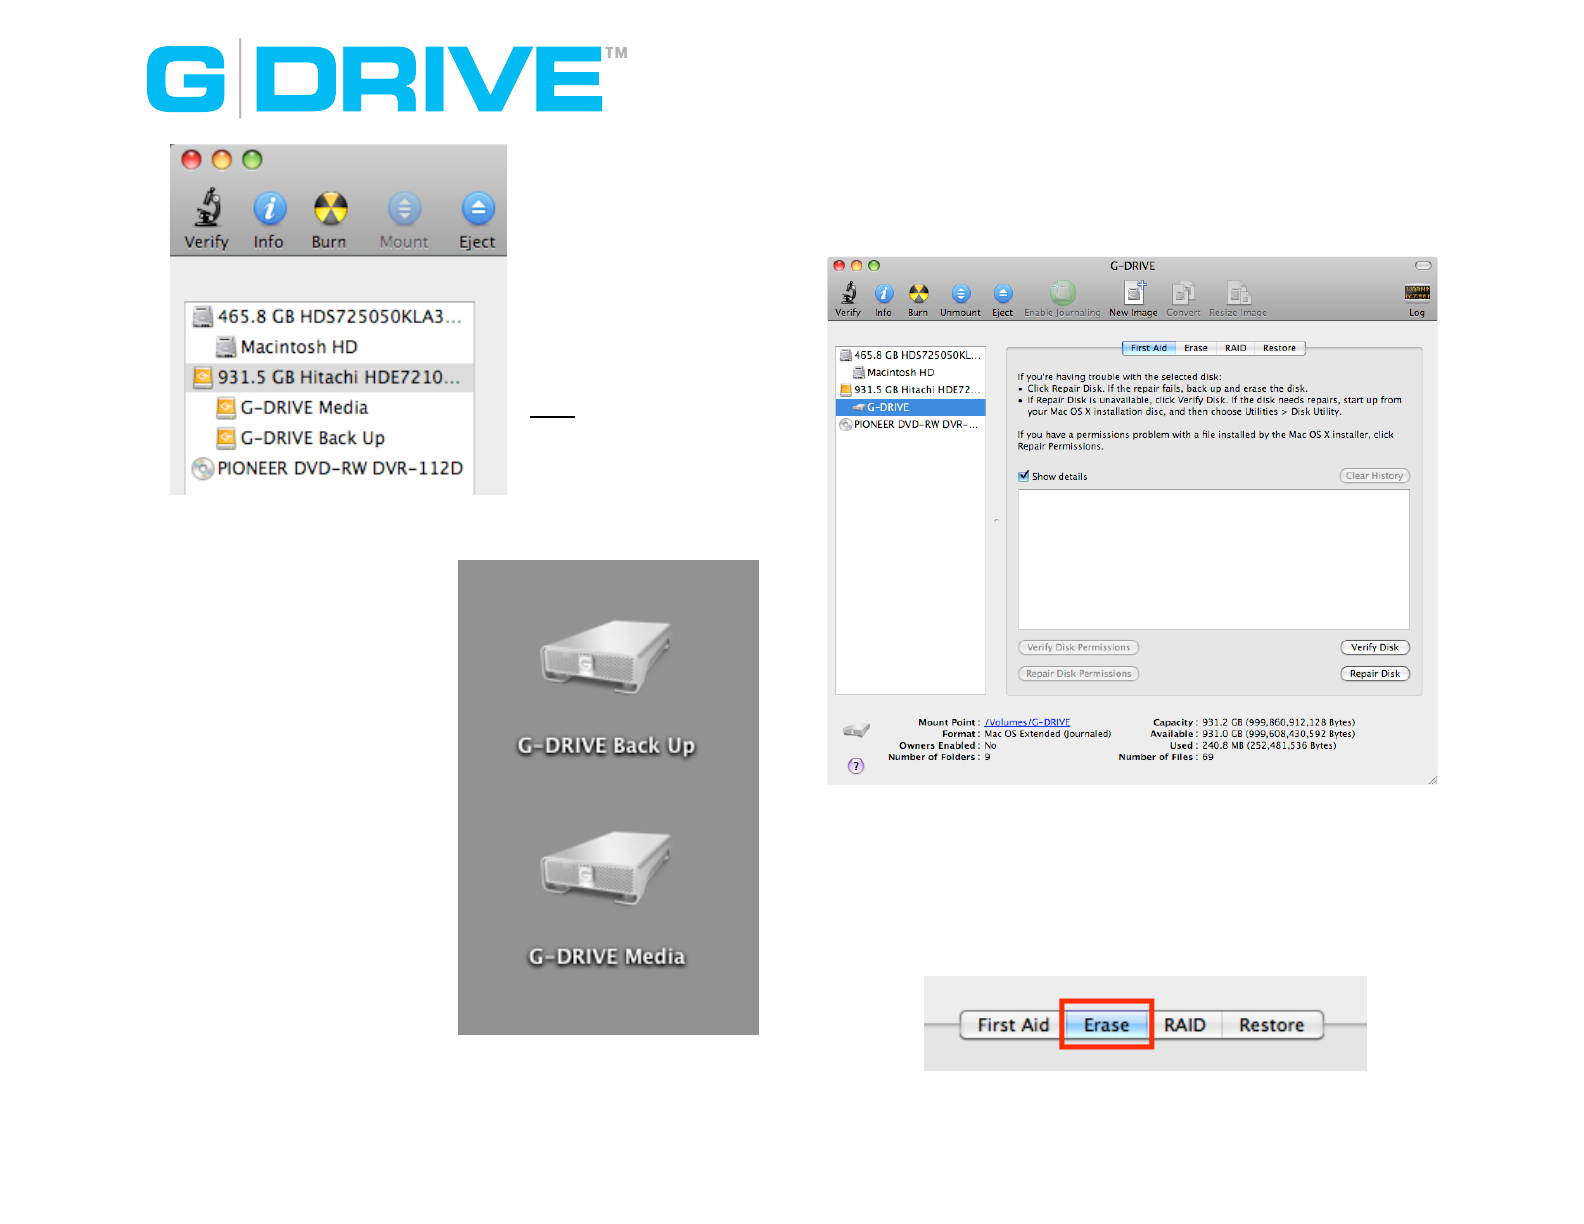This screenshot has width=1584, height=1224.
Task: Click 'Capacity' value 931.2 GB text
Action: tap(1279, 722)
